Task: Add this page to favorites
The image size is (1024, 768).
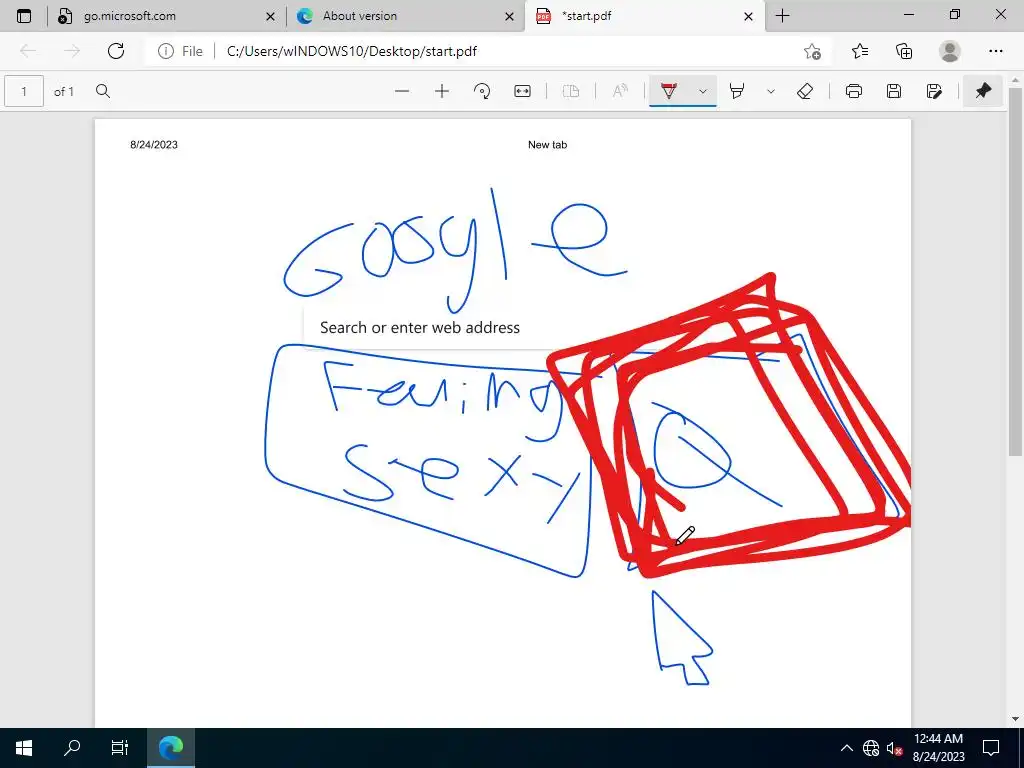Action: (x=812, y=51)
